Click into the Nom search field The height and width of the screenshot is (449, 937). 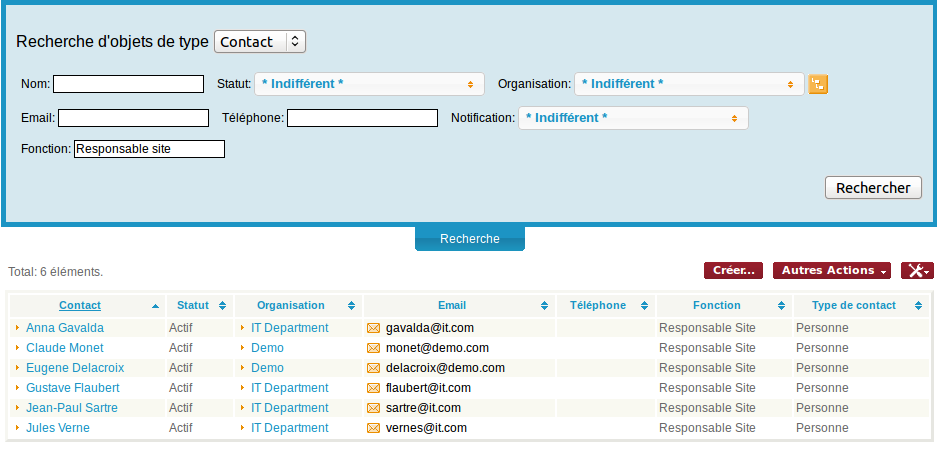[x=128, y=84]
